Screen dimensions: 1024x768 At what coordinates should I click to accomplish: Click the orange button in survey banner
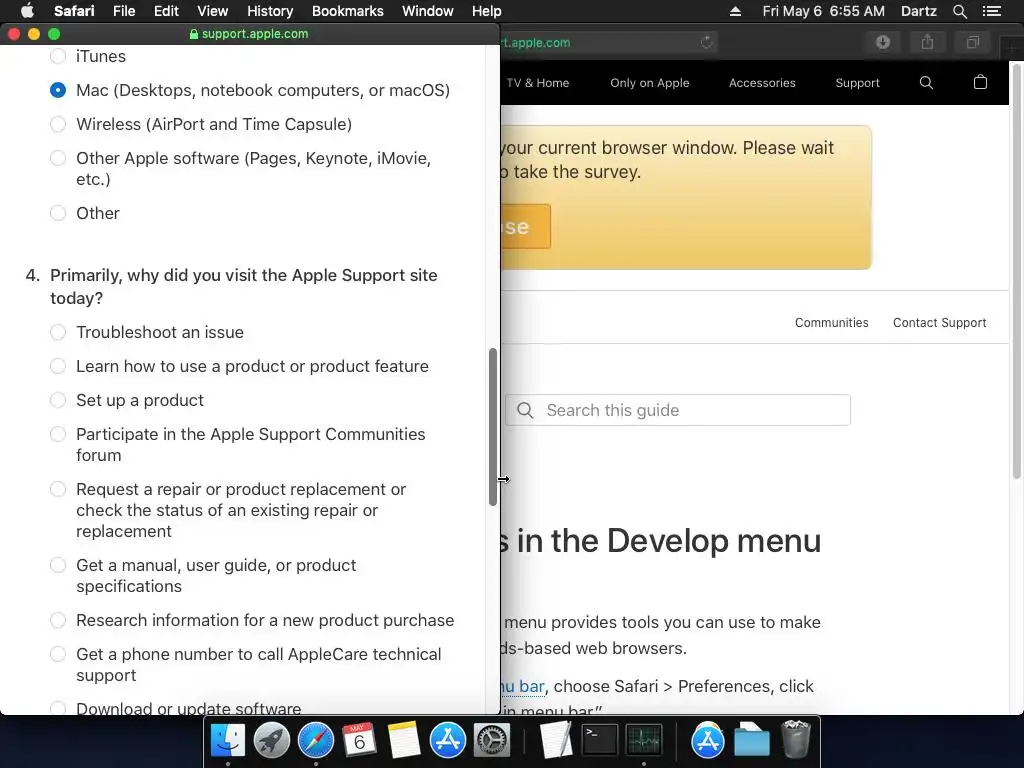click(x=526, y=227)
